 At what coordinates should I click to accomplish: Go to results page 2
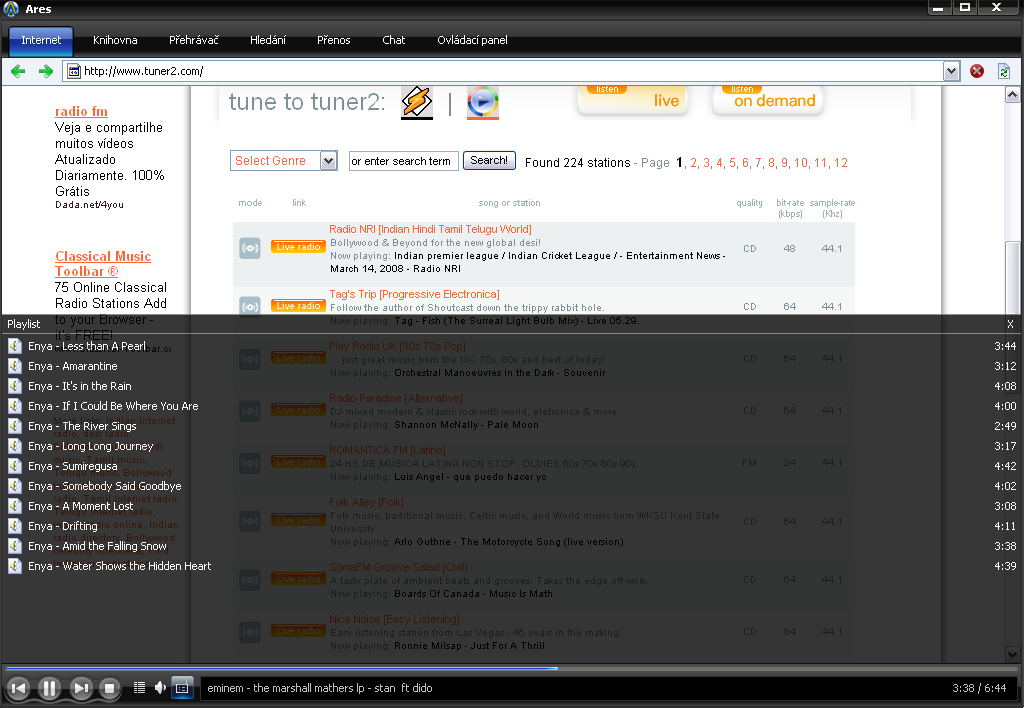pyautogui.click(x=694, y=163)
